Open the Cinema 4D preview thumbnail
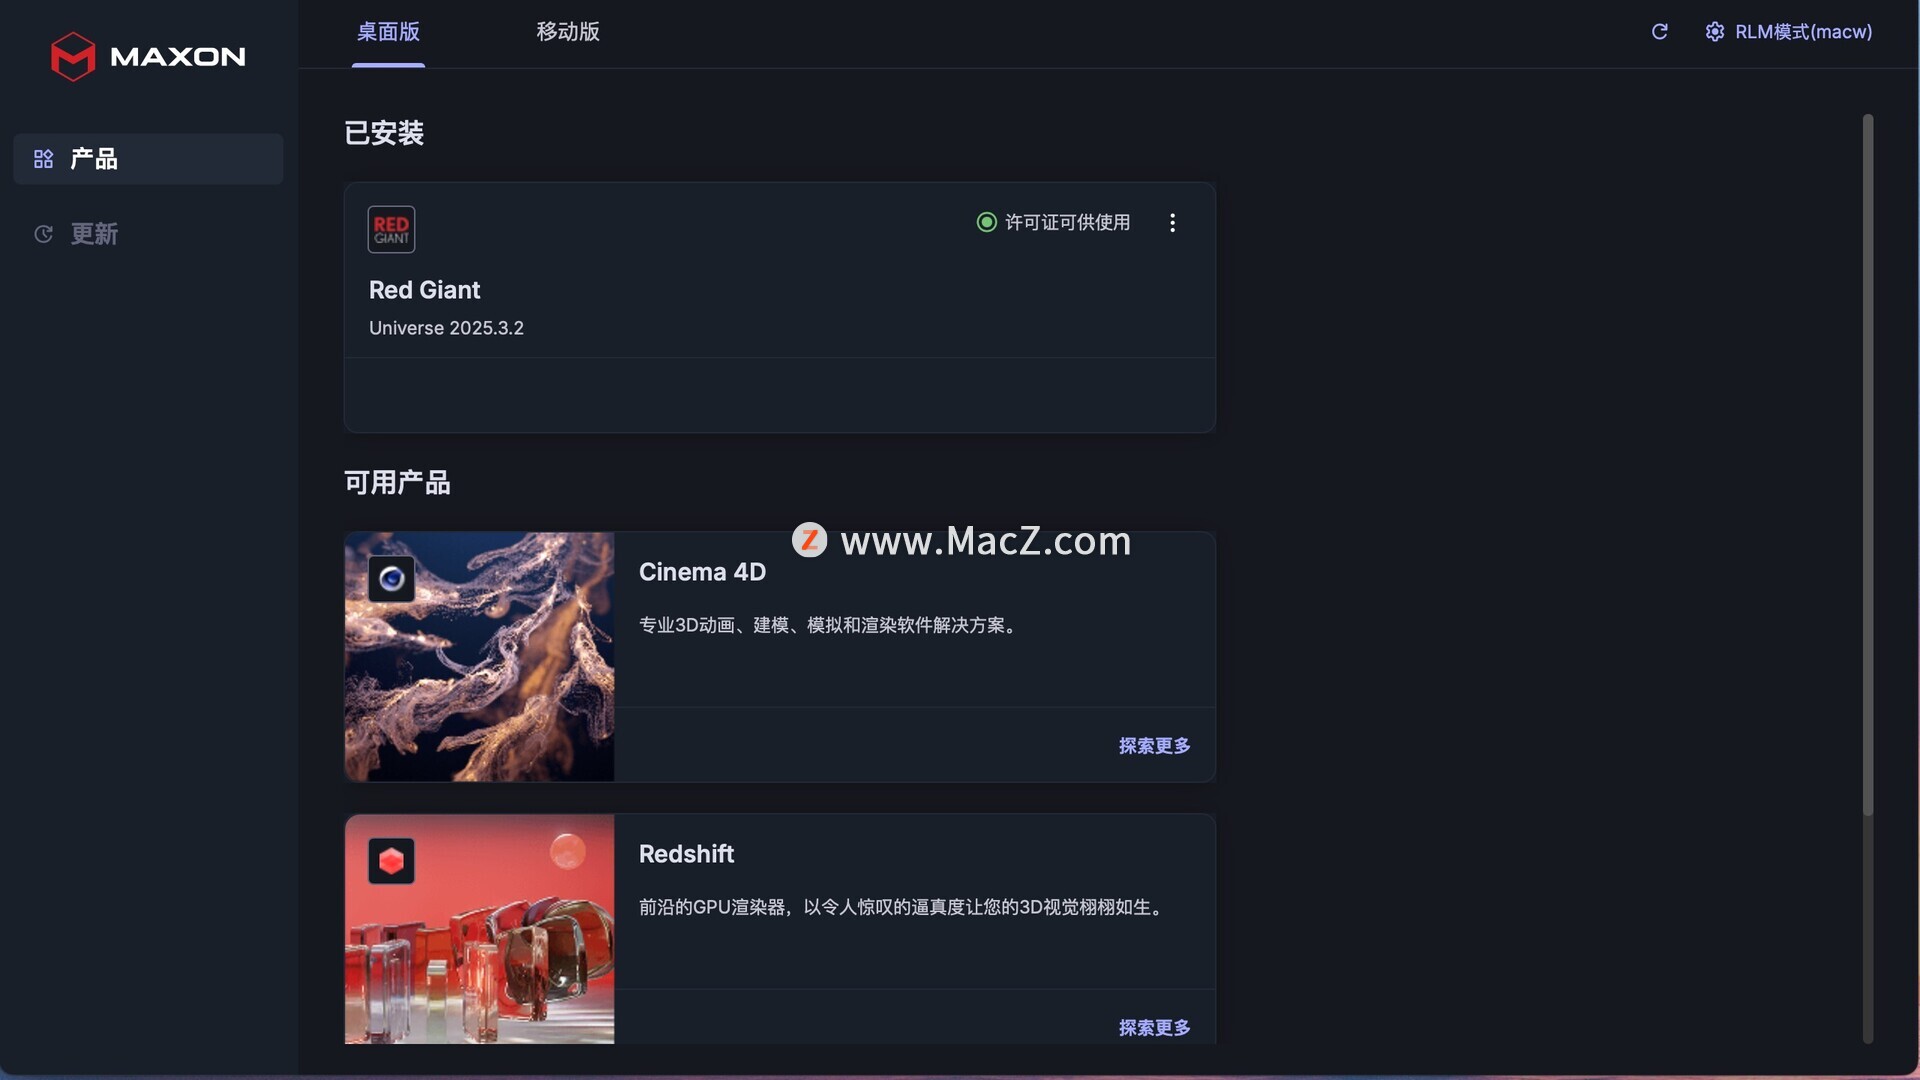The height and width of the screenshot is (1080, 1920). (x=479, y=657)
